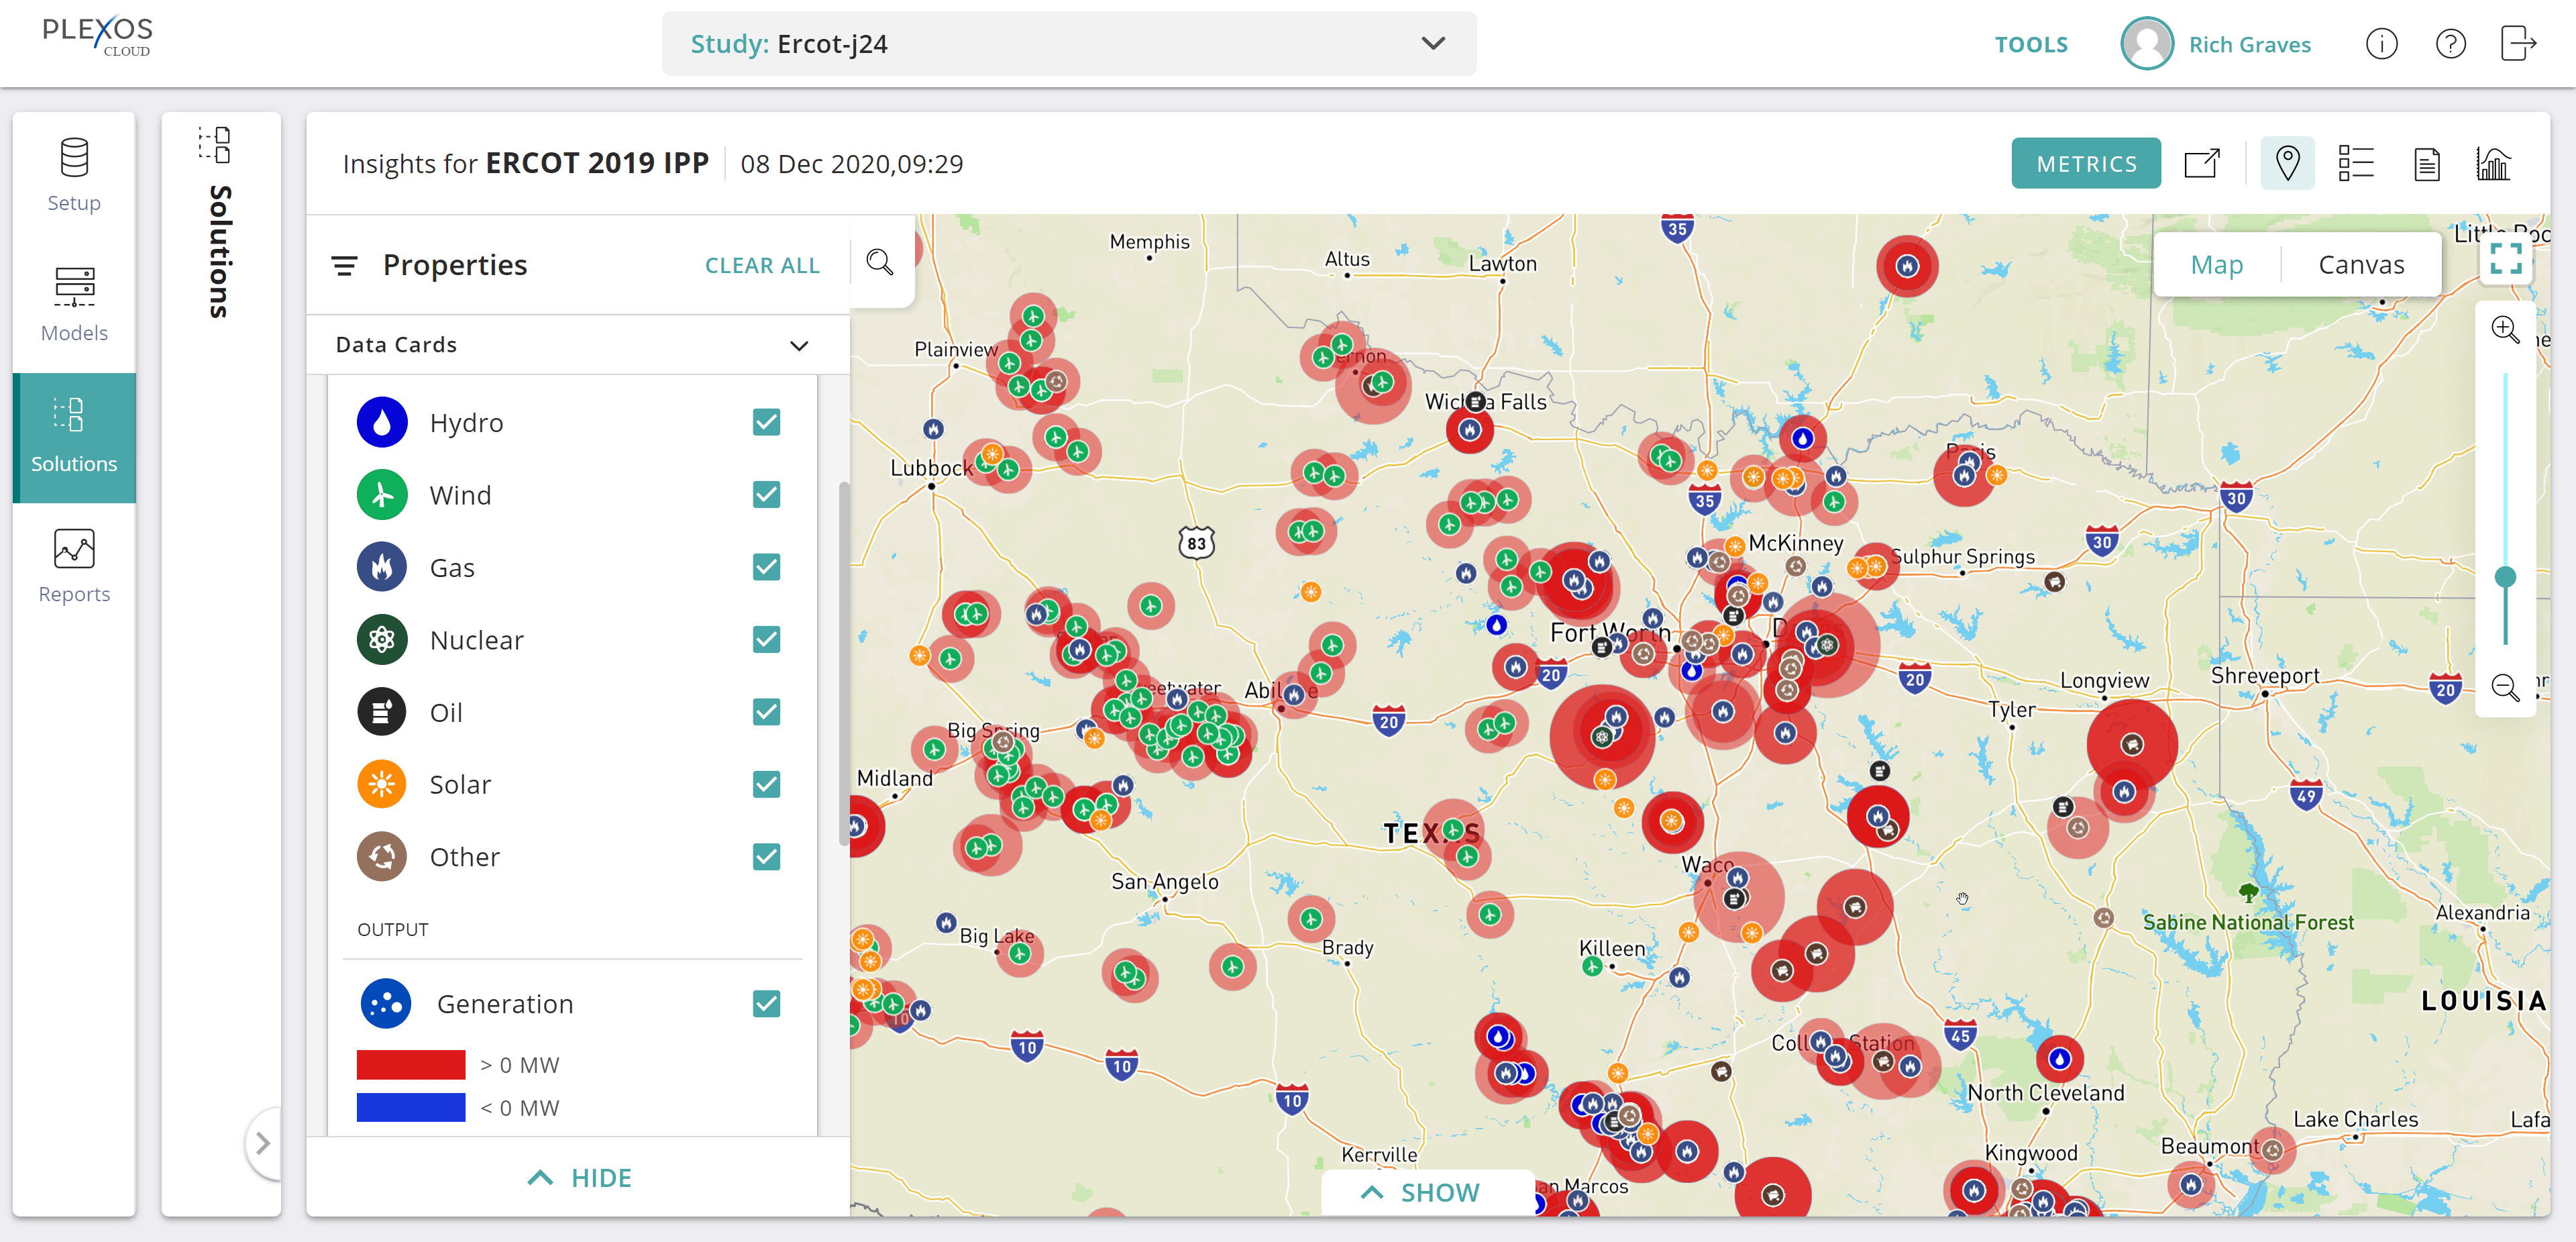Viewport: 2576px width, 1242px height.
Task: Uncheck the Wind checkbox
Action: click(767, 495)
